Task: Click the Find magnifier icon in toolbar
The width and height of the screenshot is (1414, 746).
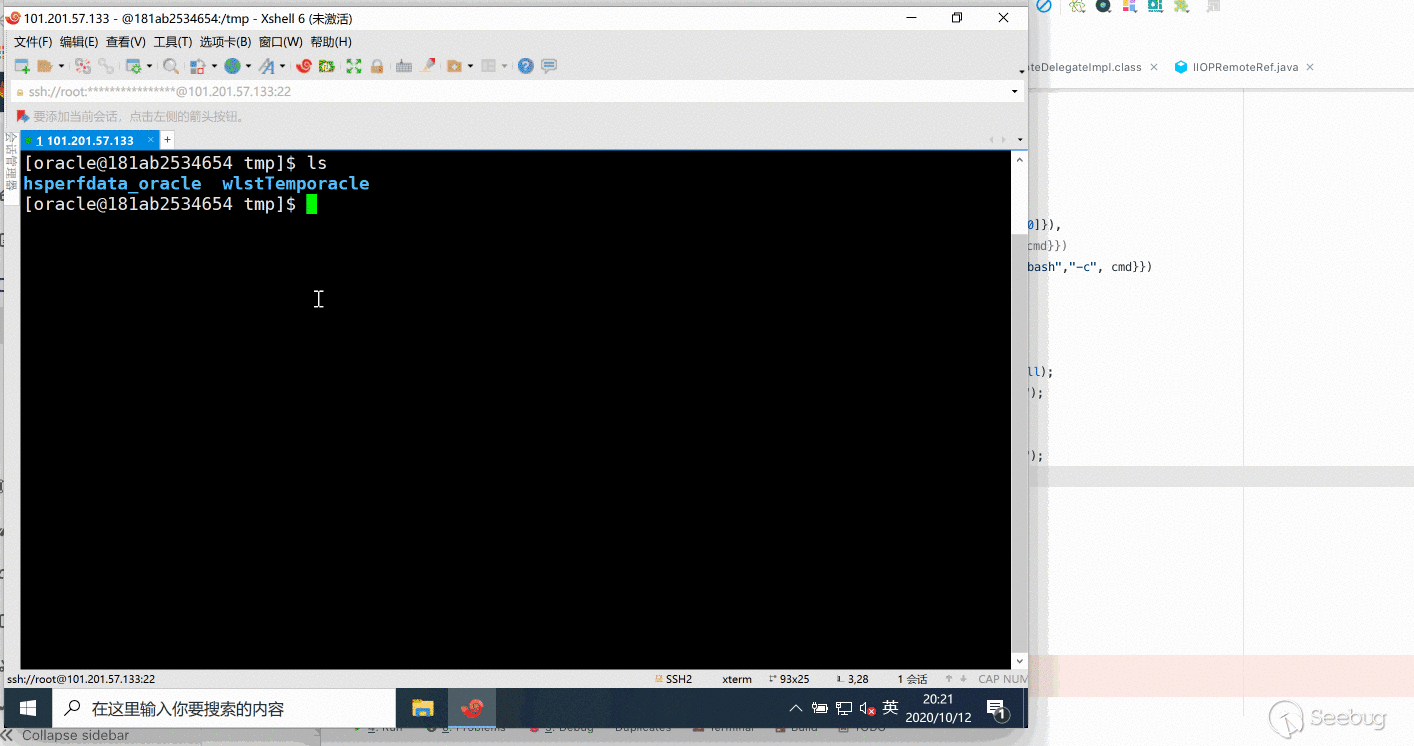Action: tap(171, 66)
